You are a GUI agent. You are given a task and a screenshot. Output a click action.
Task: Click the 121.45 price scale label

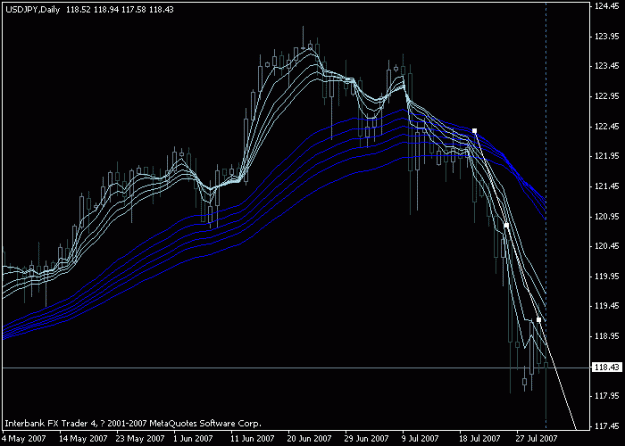(x=606, y=187)
